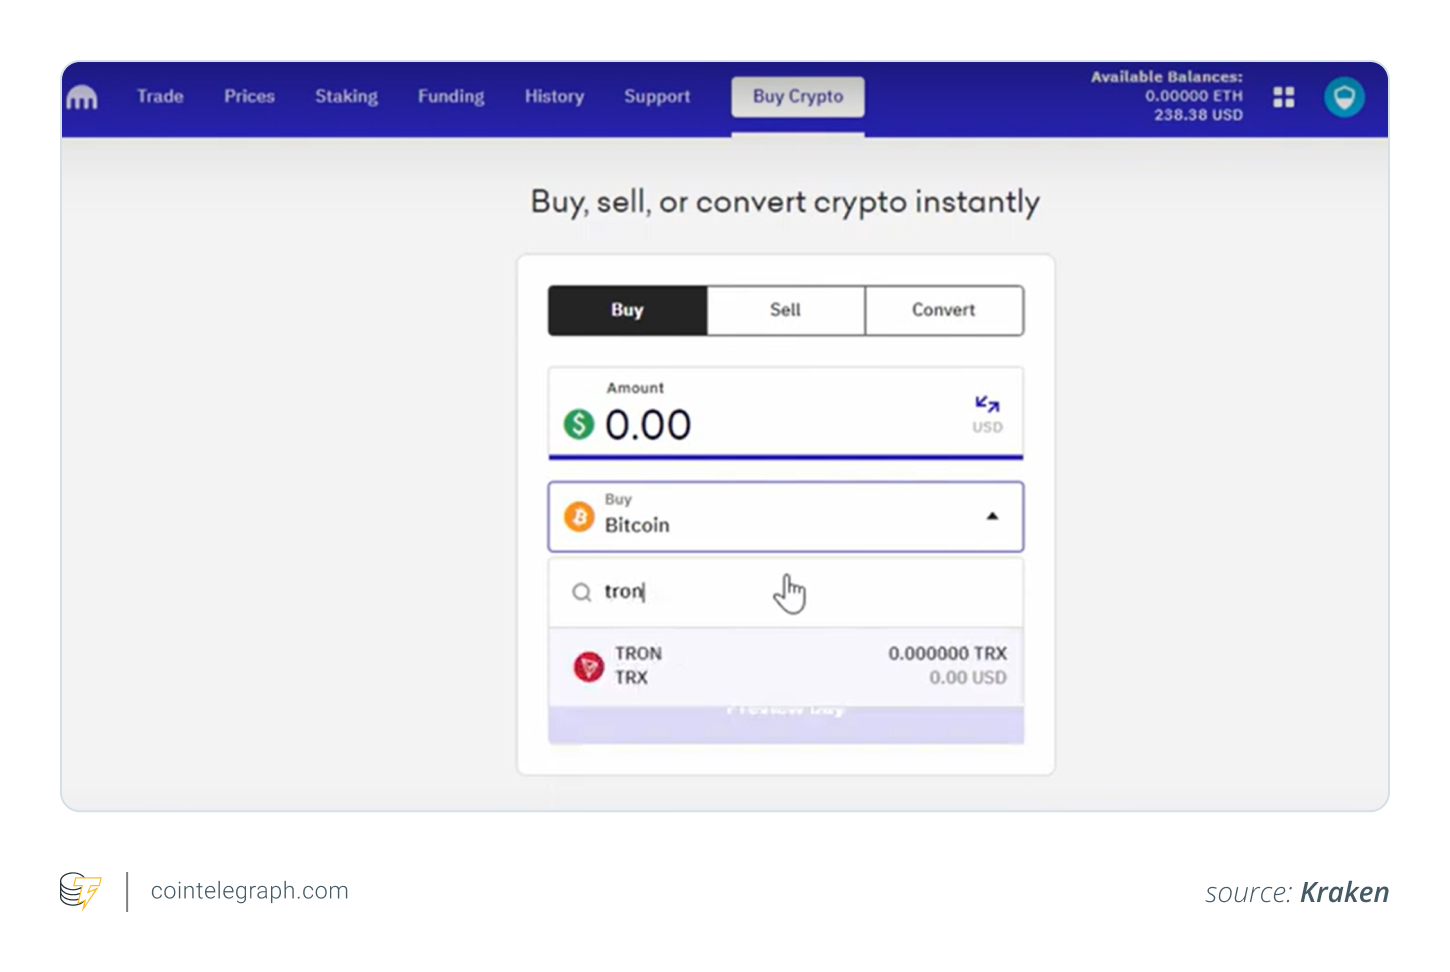
Task: Click the TRON logo in the results list
Action: click(x=589, y=666)
